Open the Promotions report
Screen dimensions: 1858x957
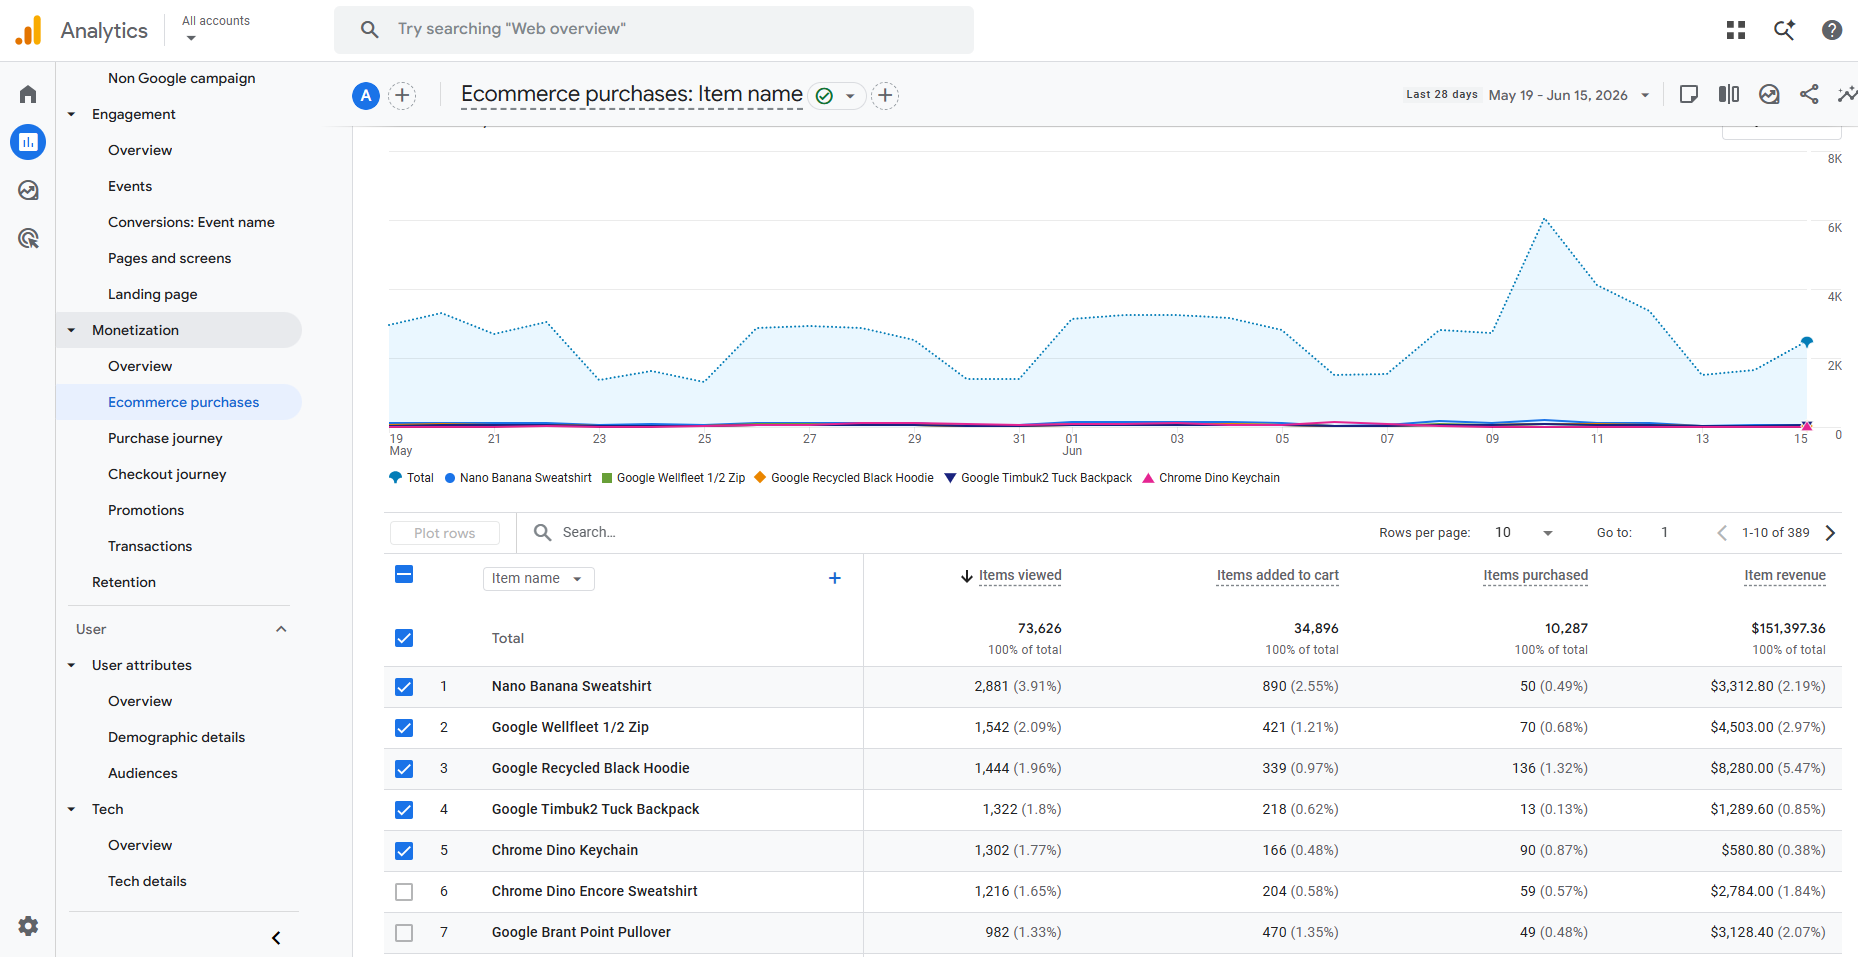[146, 510]
